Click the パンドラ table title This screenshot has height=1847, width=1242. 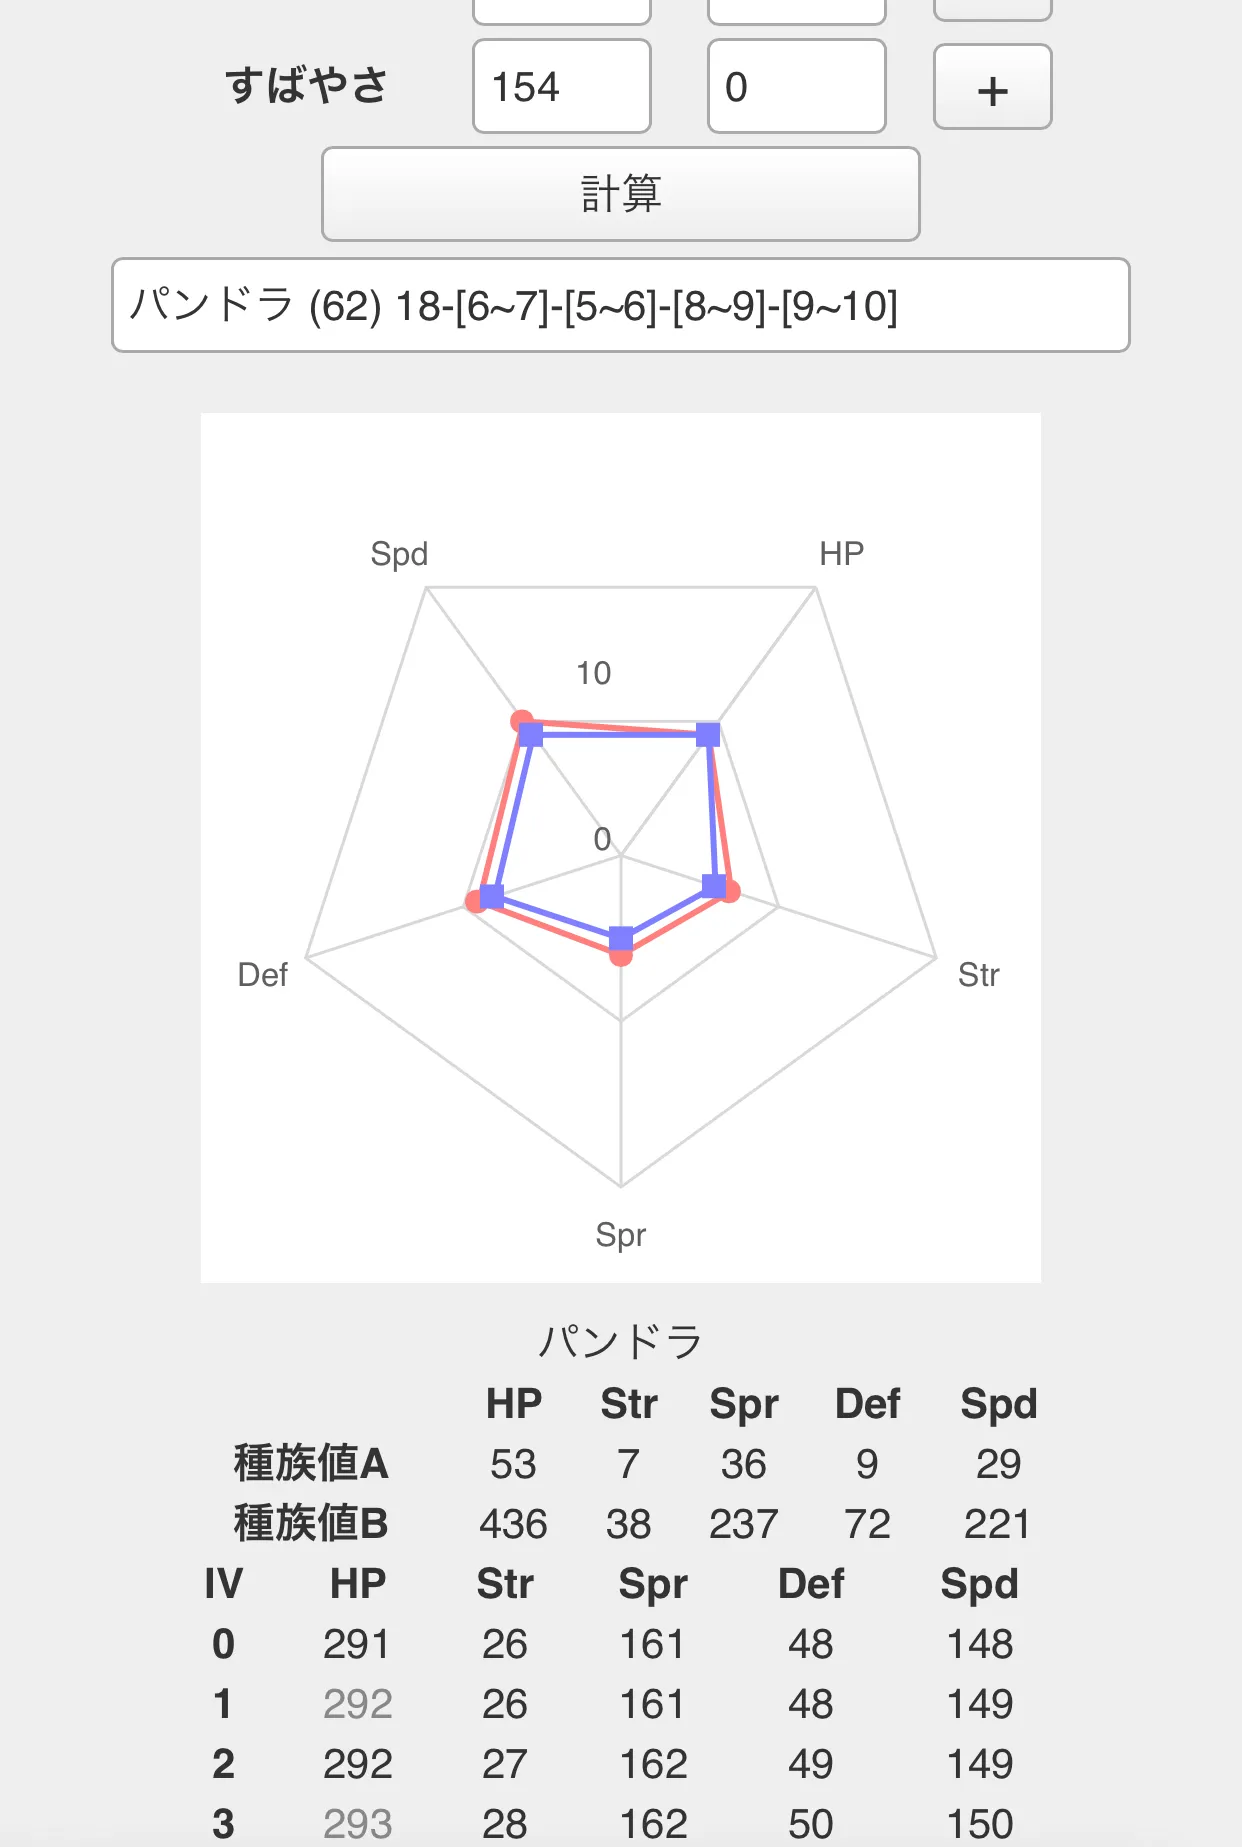[620, 1341]
